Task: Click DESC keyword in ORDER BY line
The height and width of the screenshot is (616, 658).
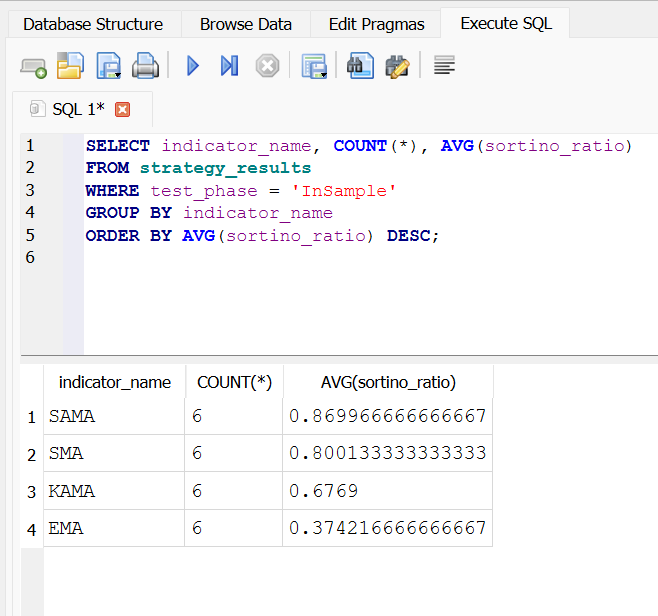Action: pos(408,236)
